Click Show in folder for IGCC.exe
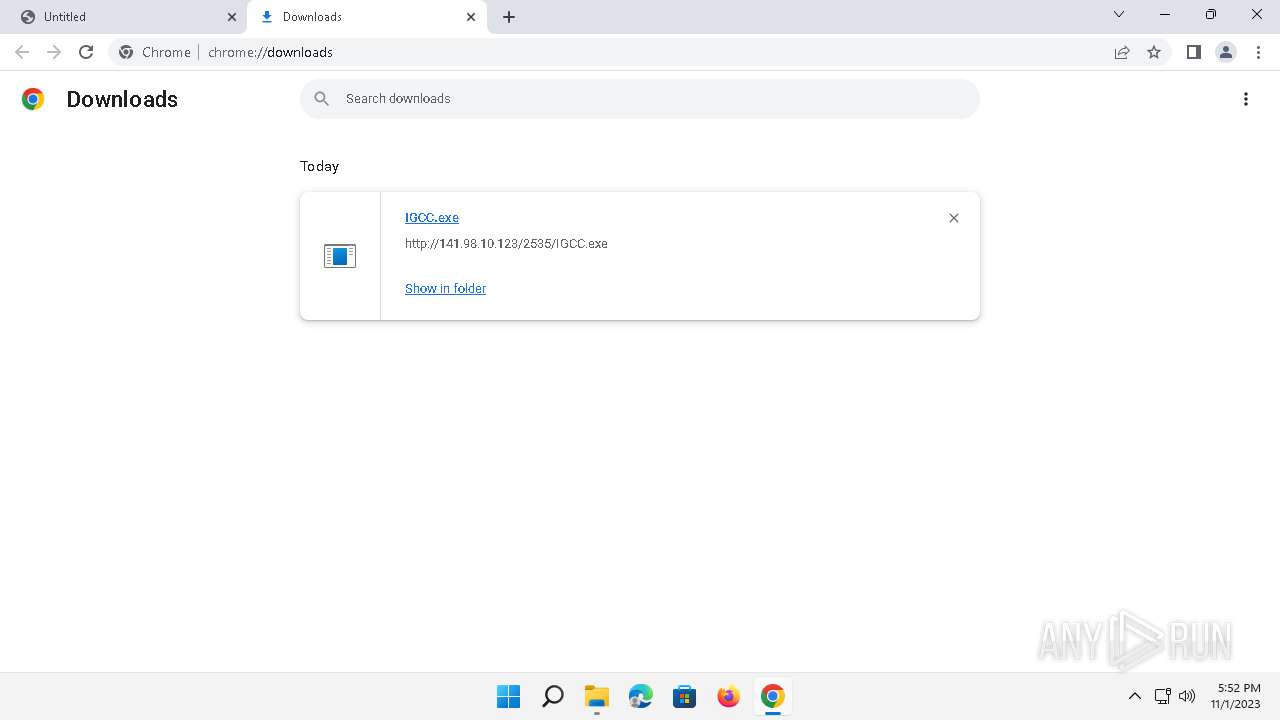This screenshot has height=720, width=1280. tap(445, 288)
